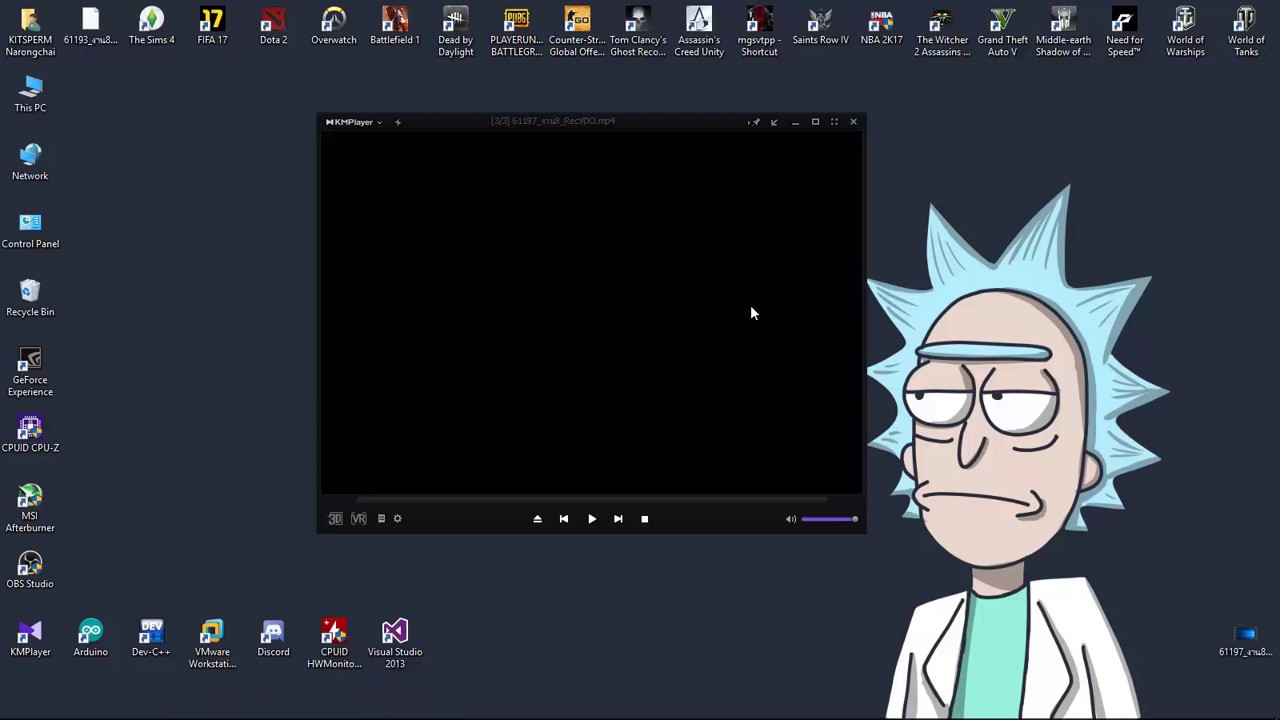Viewport: 1280px width, 720px height.
Task: Select the Dev-C++ desktop icon
Action: tap(152, 638)
